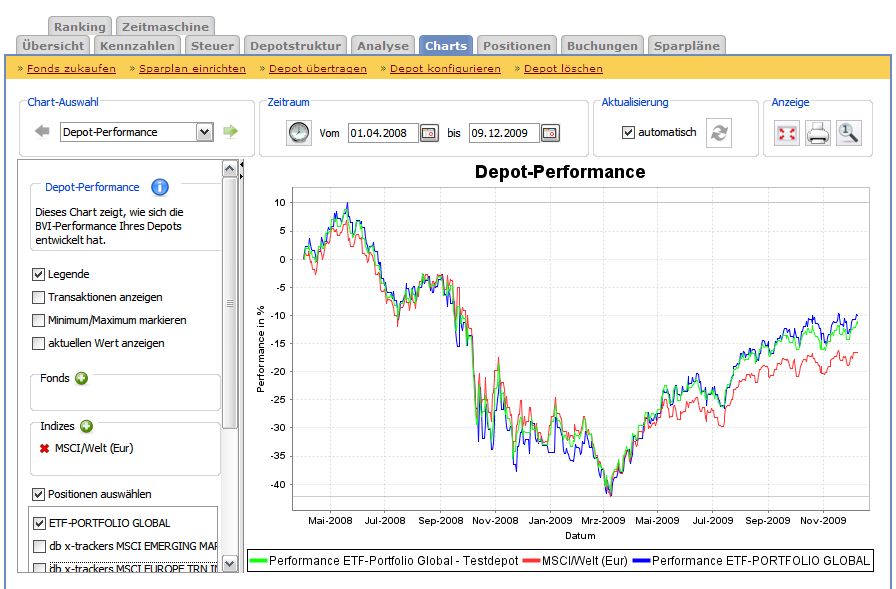Toggle the automatisch update checkbox

(628, 132)
